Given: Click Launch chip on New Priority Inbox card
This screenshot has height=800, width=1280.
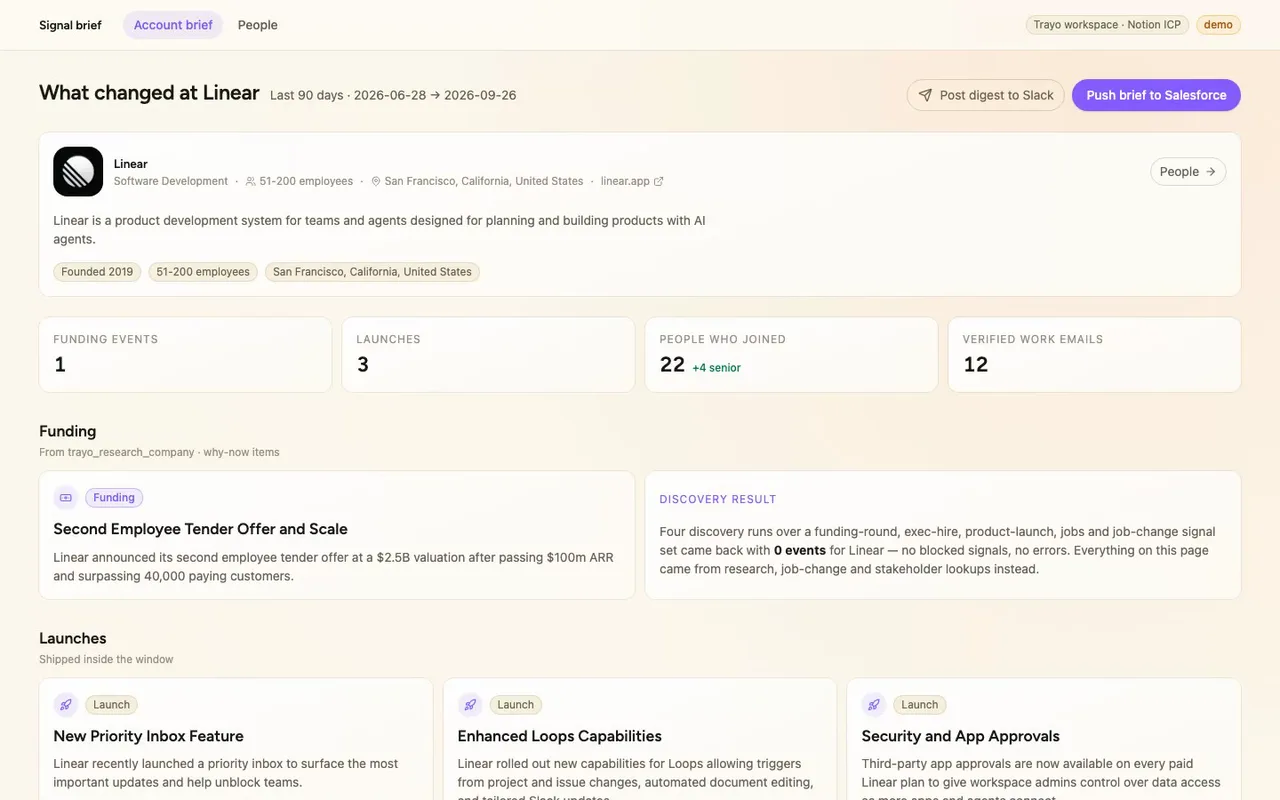Looking at the screenshot, I should coord(111,705).
